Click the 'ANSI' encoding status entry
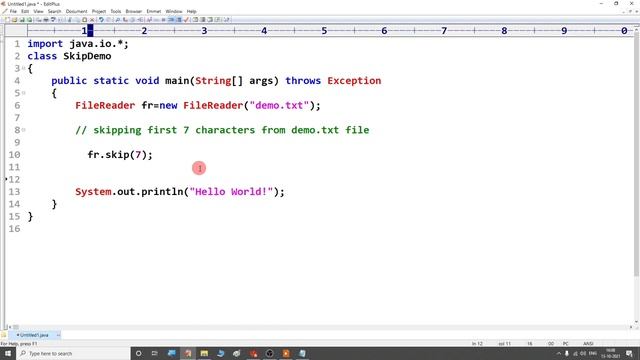Screen dimensions: 640x360 click(588, 344)
